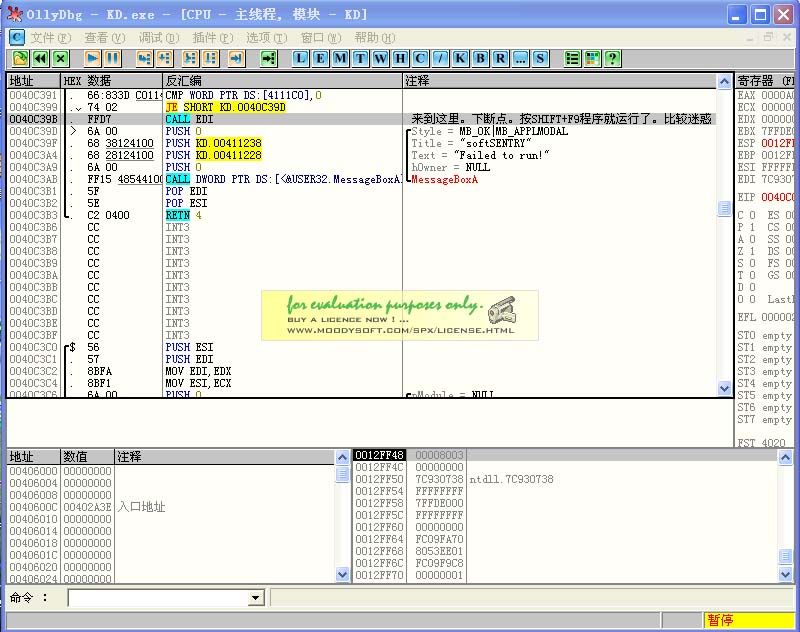Screen dimensions: 800x632
Task: Click the 注释 column header in disassembly pane
Action: point(560,81)
